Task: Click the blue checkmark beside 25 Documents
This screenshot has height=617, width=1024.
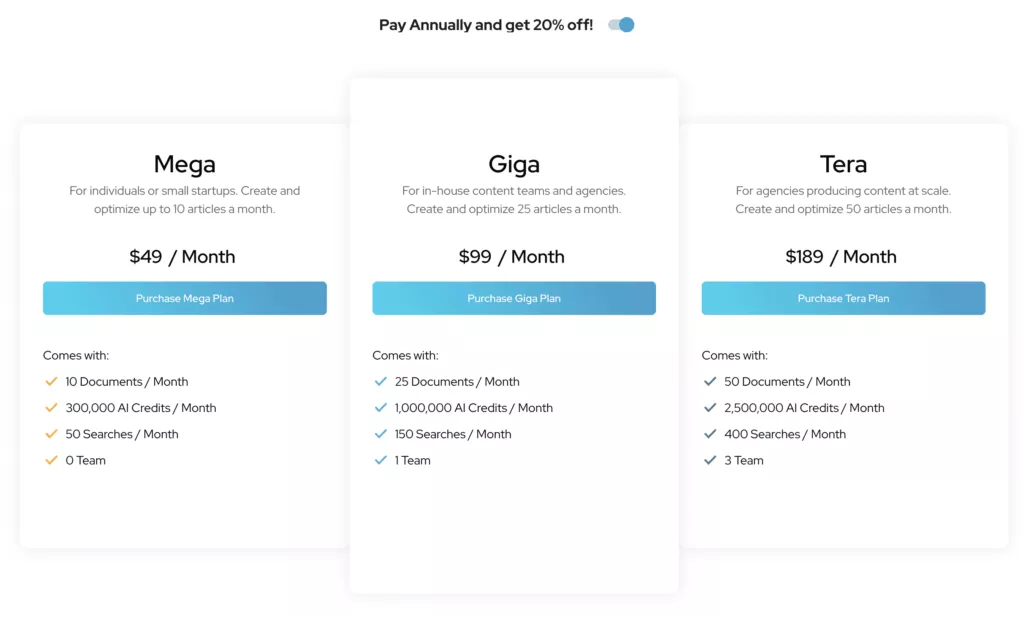Action: (380, 381)
